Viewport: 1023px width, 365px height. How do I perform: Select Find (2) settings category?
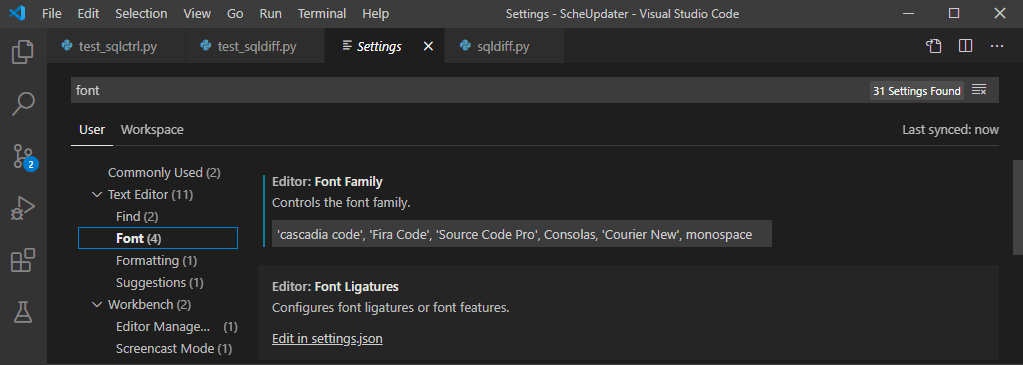click(x=137, y=216)
